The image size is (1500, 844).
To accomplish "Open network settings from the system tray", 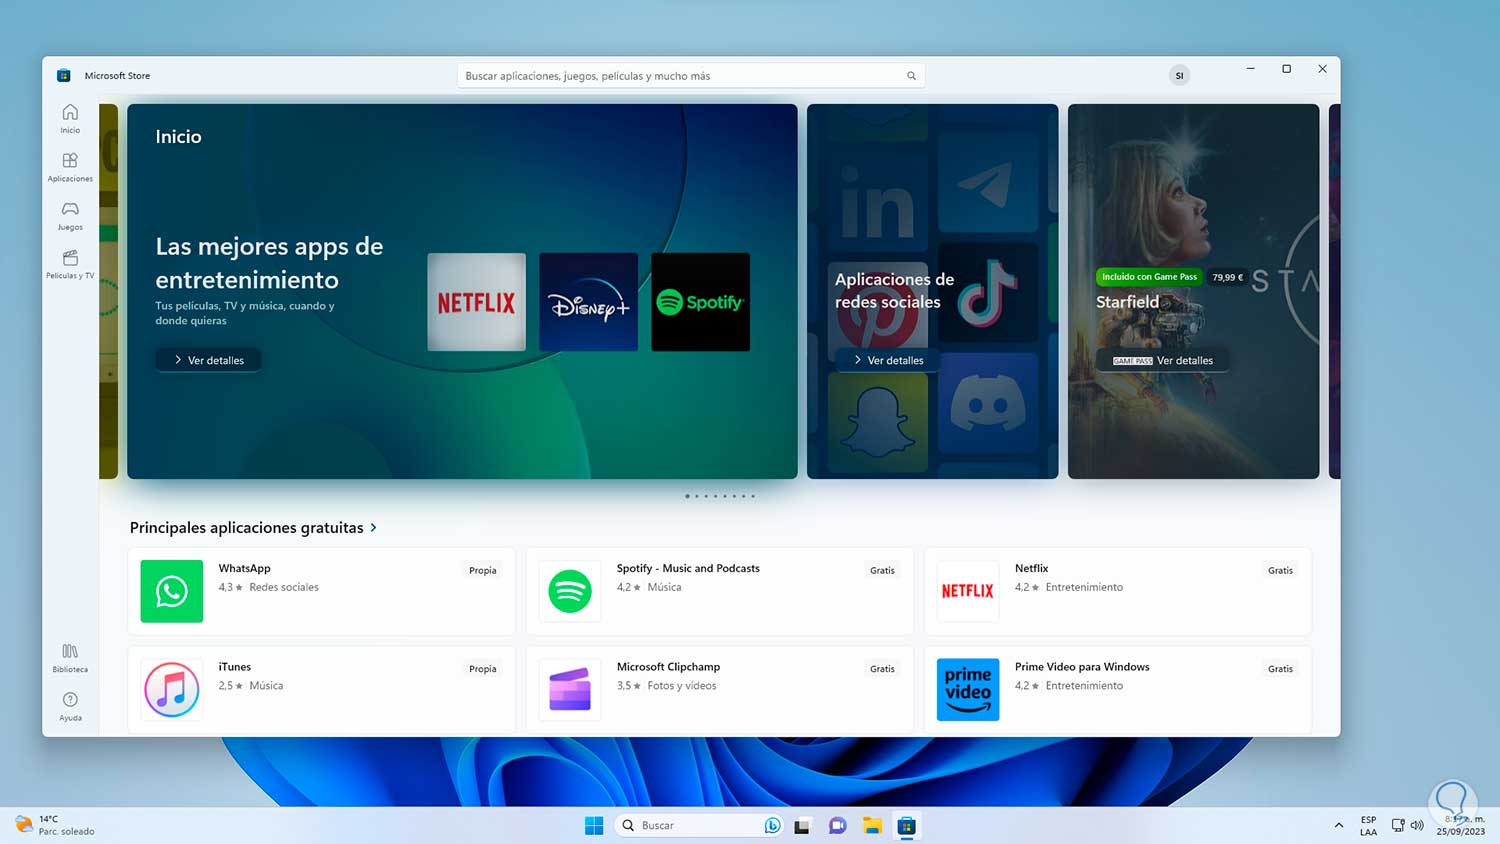I will [x=1398, y=825].
